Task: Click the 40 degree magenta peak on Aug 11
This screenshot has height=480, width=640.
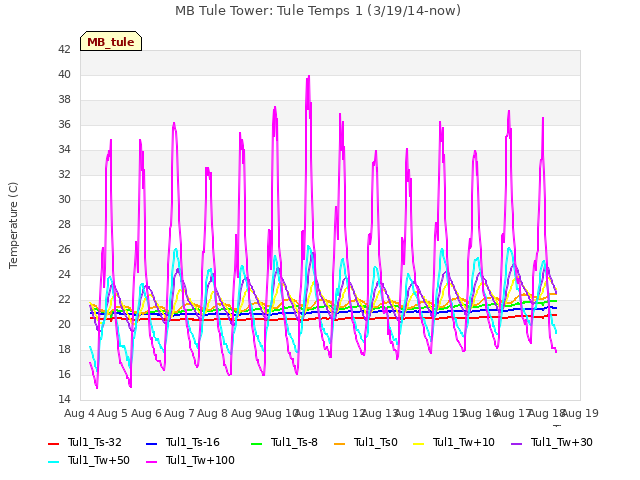Action: [309, 77]
